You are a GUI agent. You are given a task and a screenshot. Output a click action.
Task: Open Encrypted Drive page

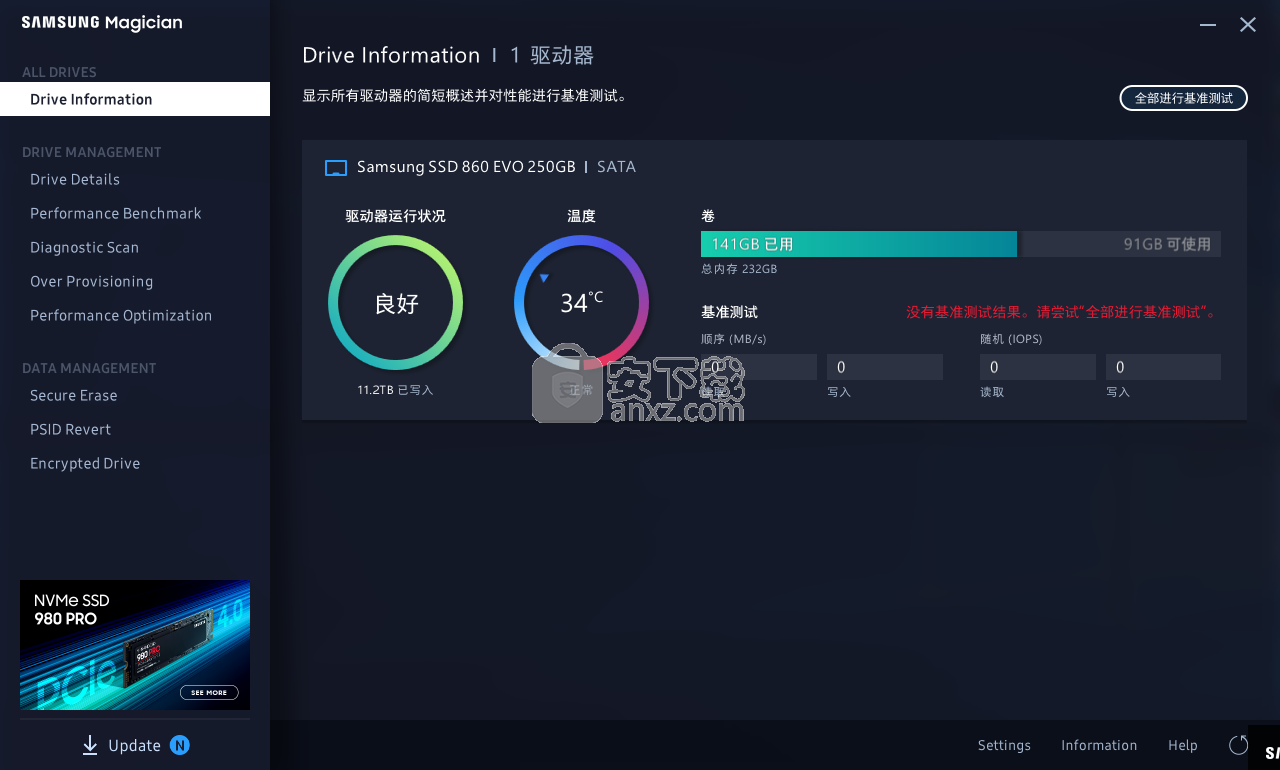(85, 464)
